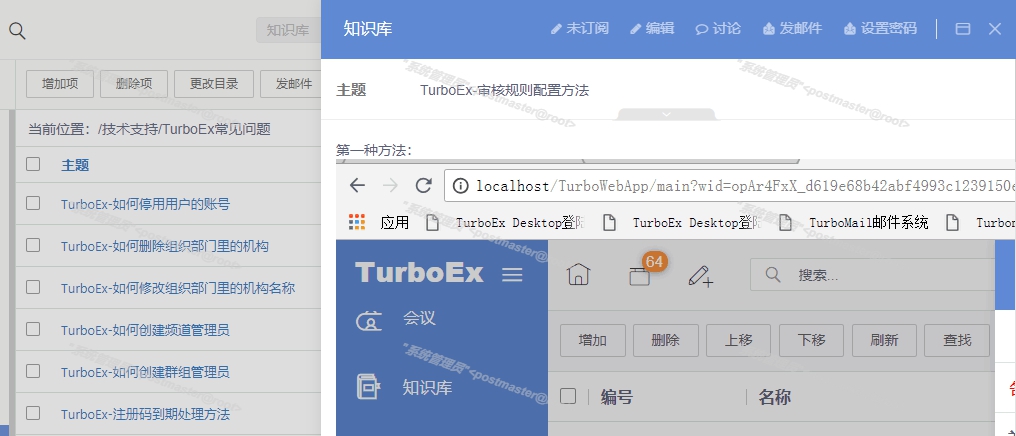
Task: Click 发邮件 in the blue header
Action: 792,29
